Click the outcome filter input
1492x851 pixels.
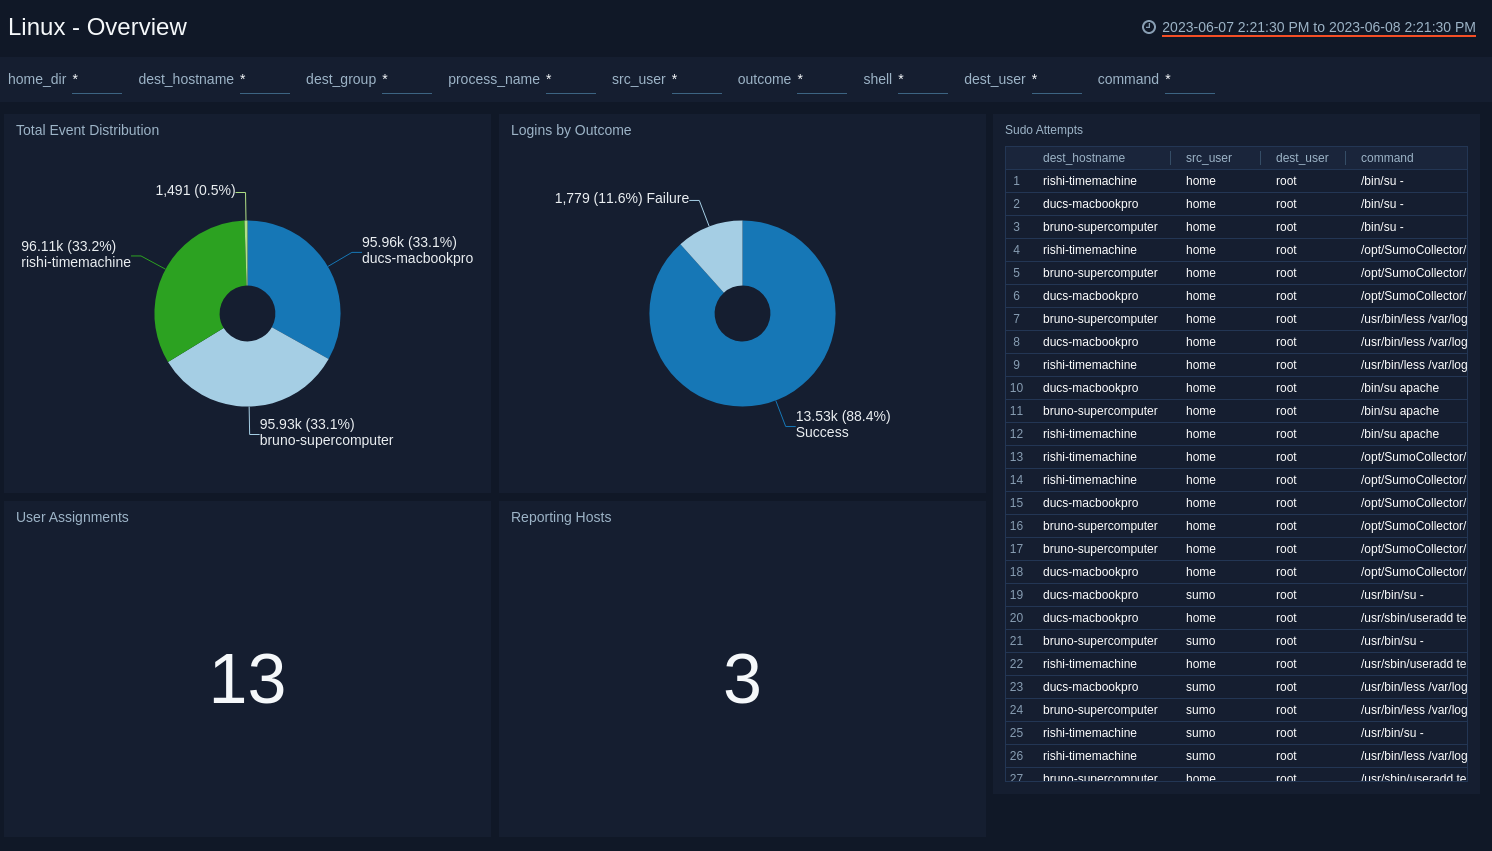822,84
